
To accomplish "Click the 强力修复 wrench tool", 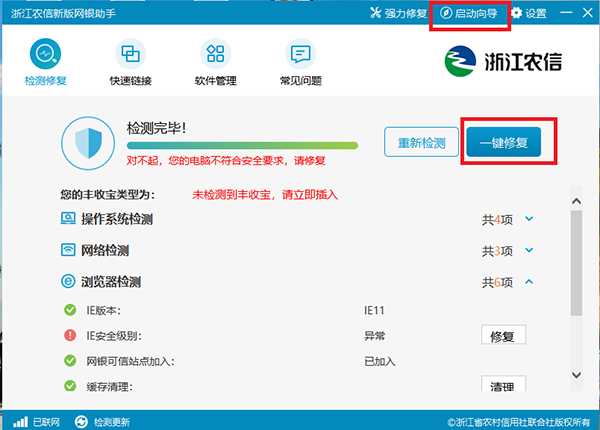I will click(398, 13).
